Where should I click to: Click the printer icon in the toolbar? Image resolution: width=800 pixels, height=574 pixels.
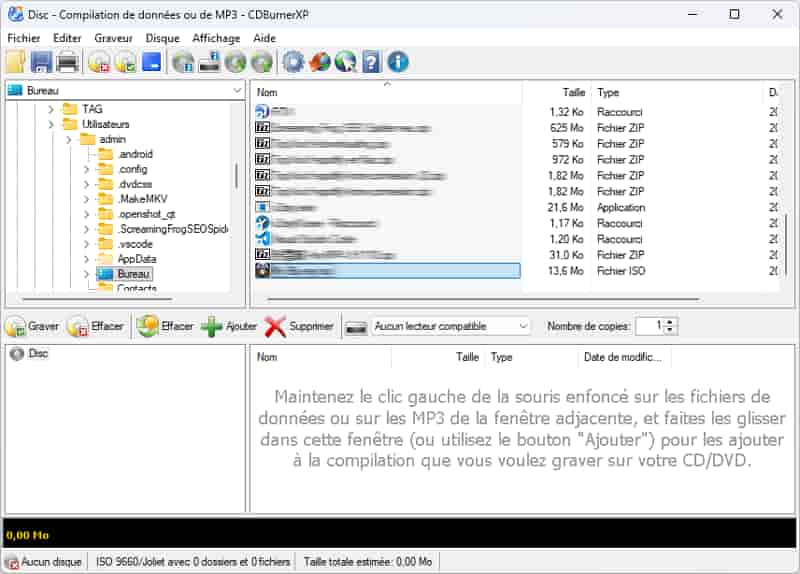click(67, 62)
